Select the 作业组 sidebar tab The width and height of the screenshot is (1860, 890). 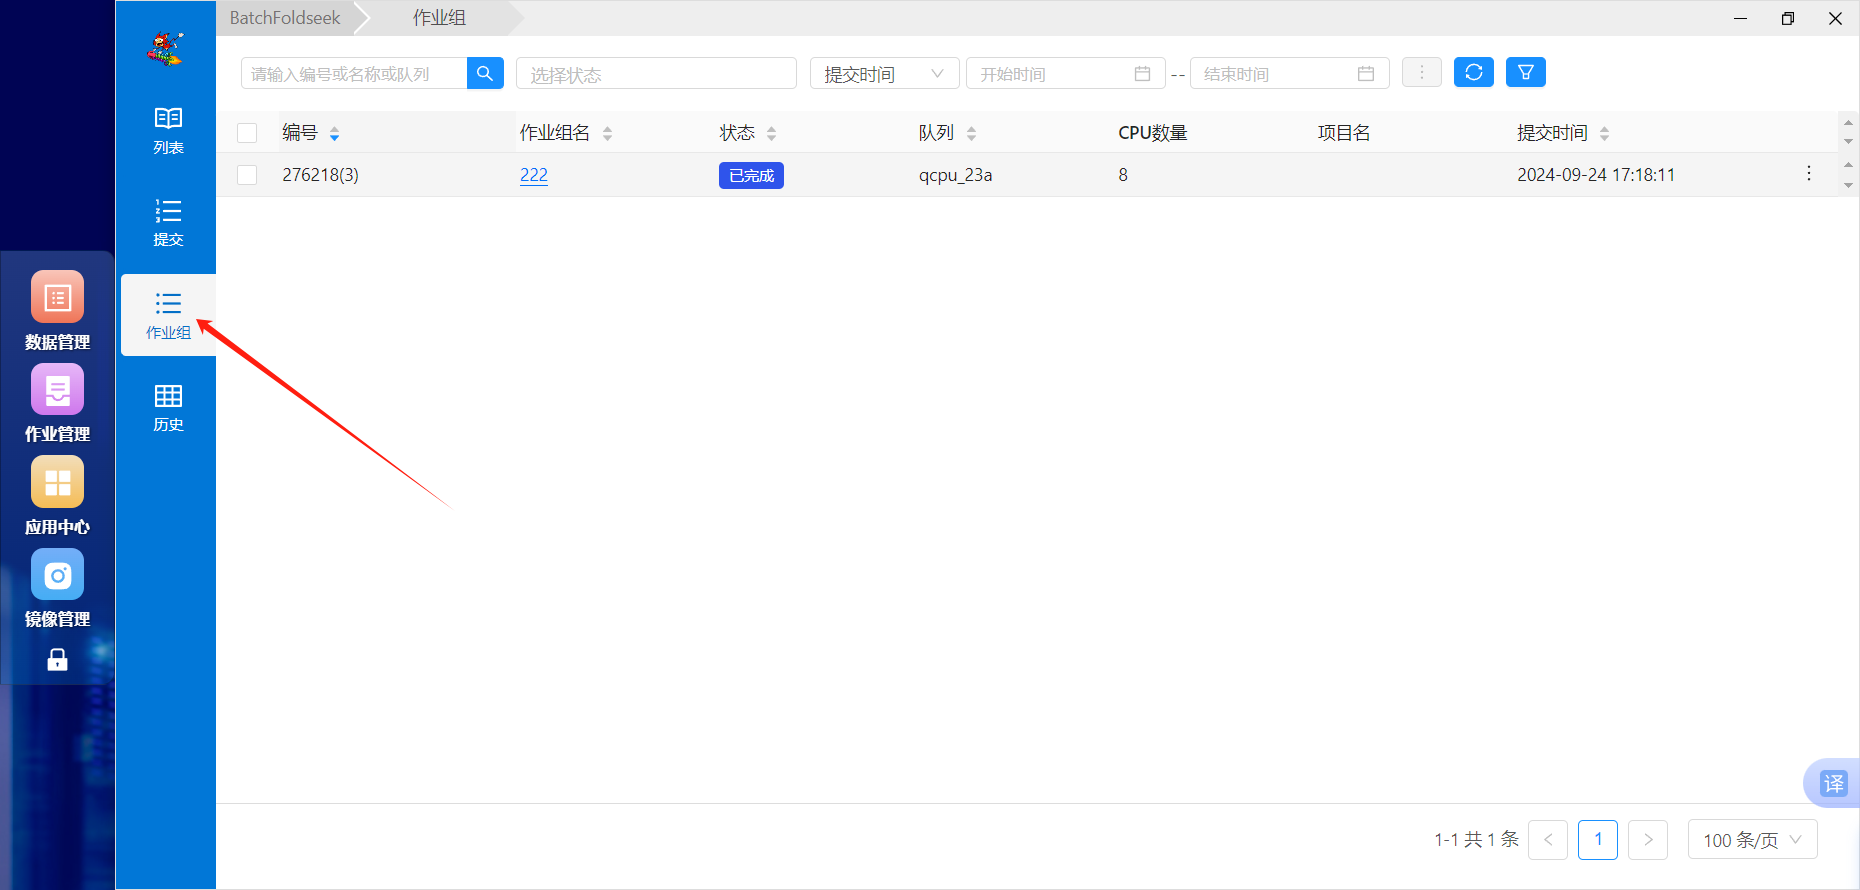pyautogui.click(x=168, y=315)
